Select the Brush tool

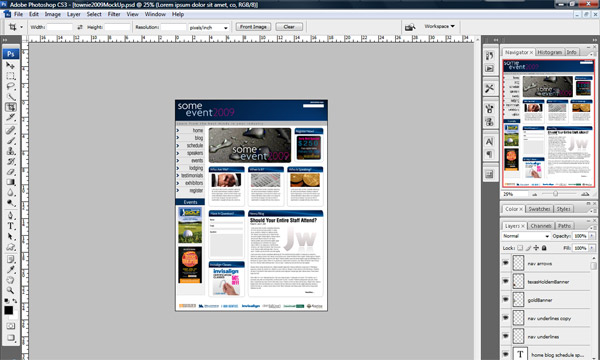click(x=10, y=141)
